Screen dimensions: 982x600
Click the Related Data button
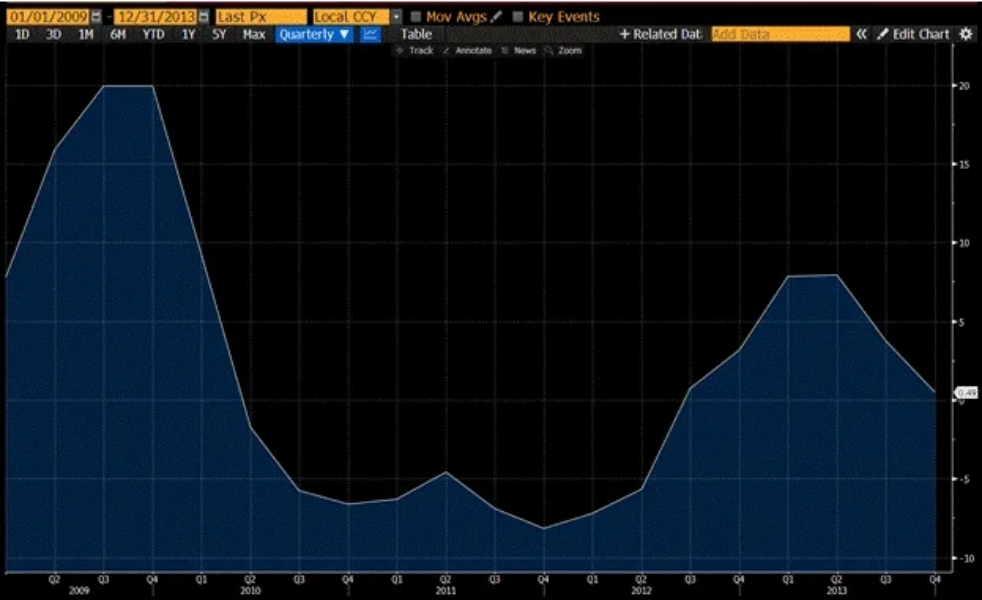pyautogui.click(x=661, y=34)
